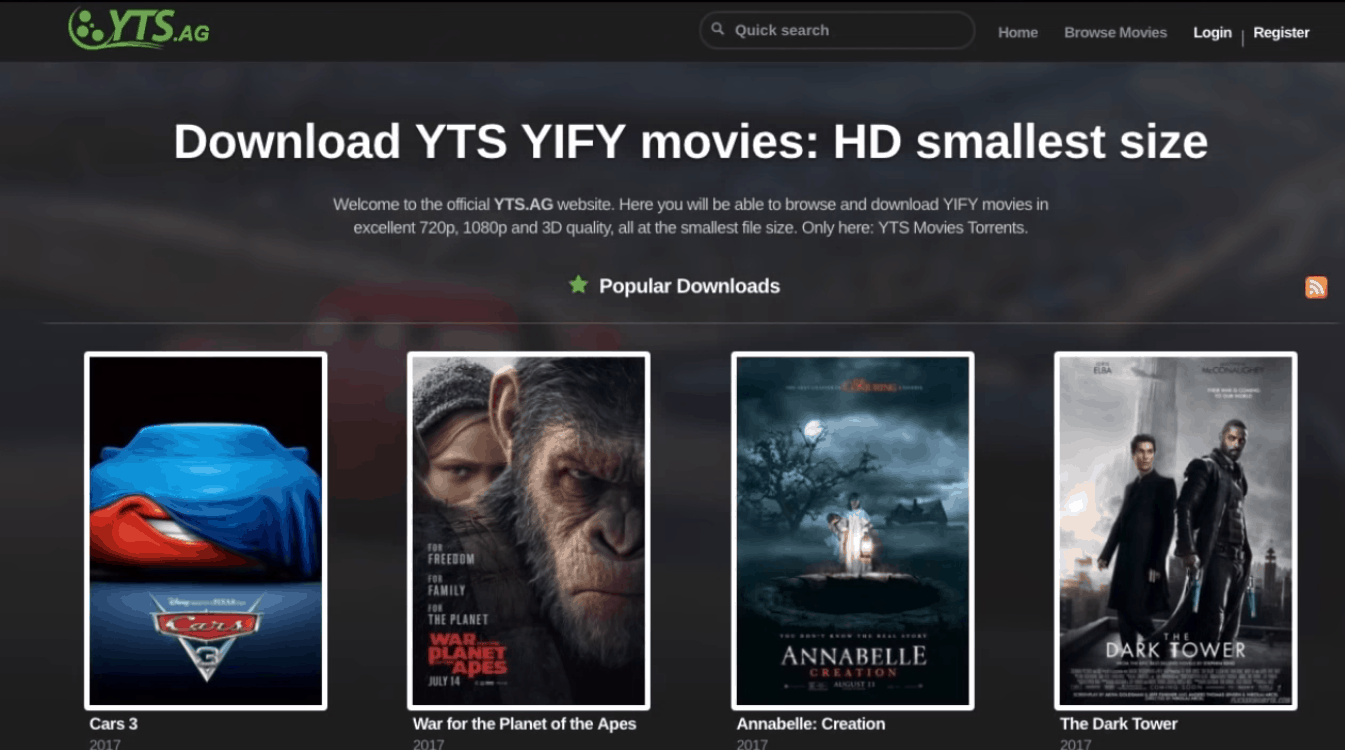This screenshot has width=1345, height=750.
Task: Click the Cars 3 title link
Action: pos(113,723)
